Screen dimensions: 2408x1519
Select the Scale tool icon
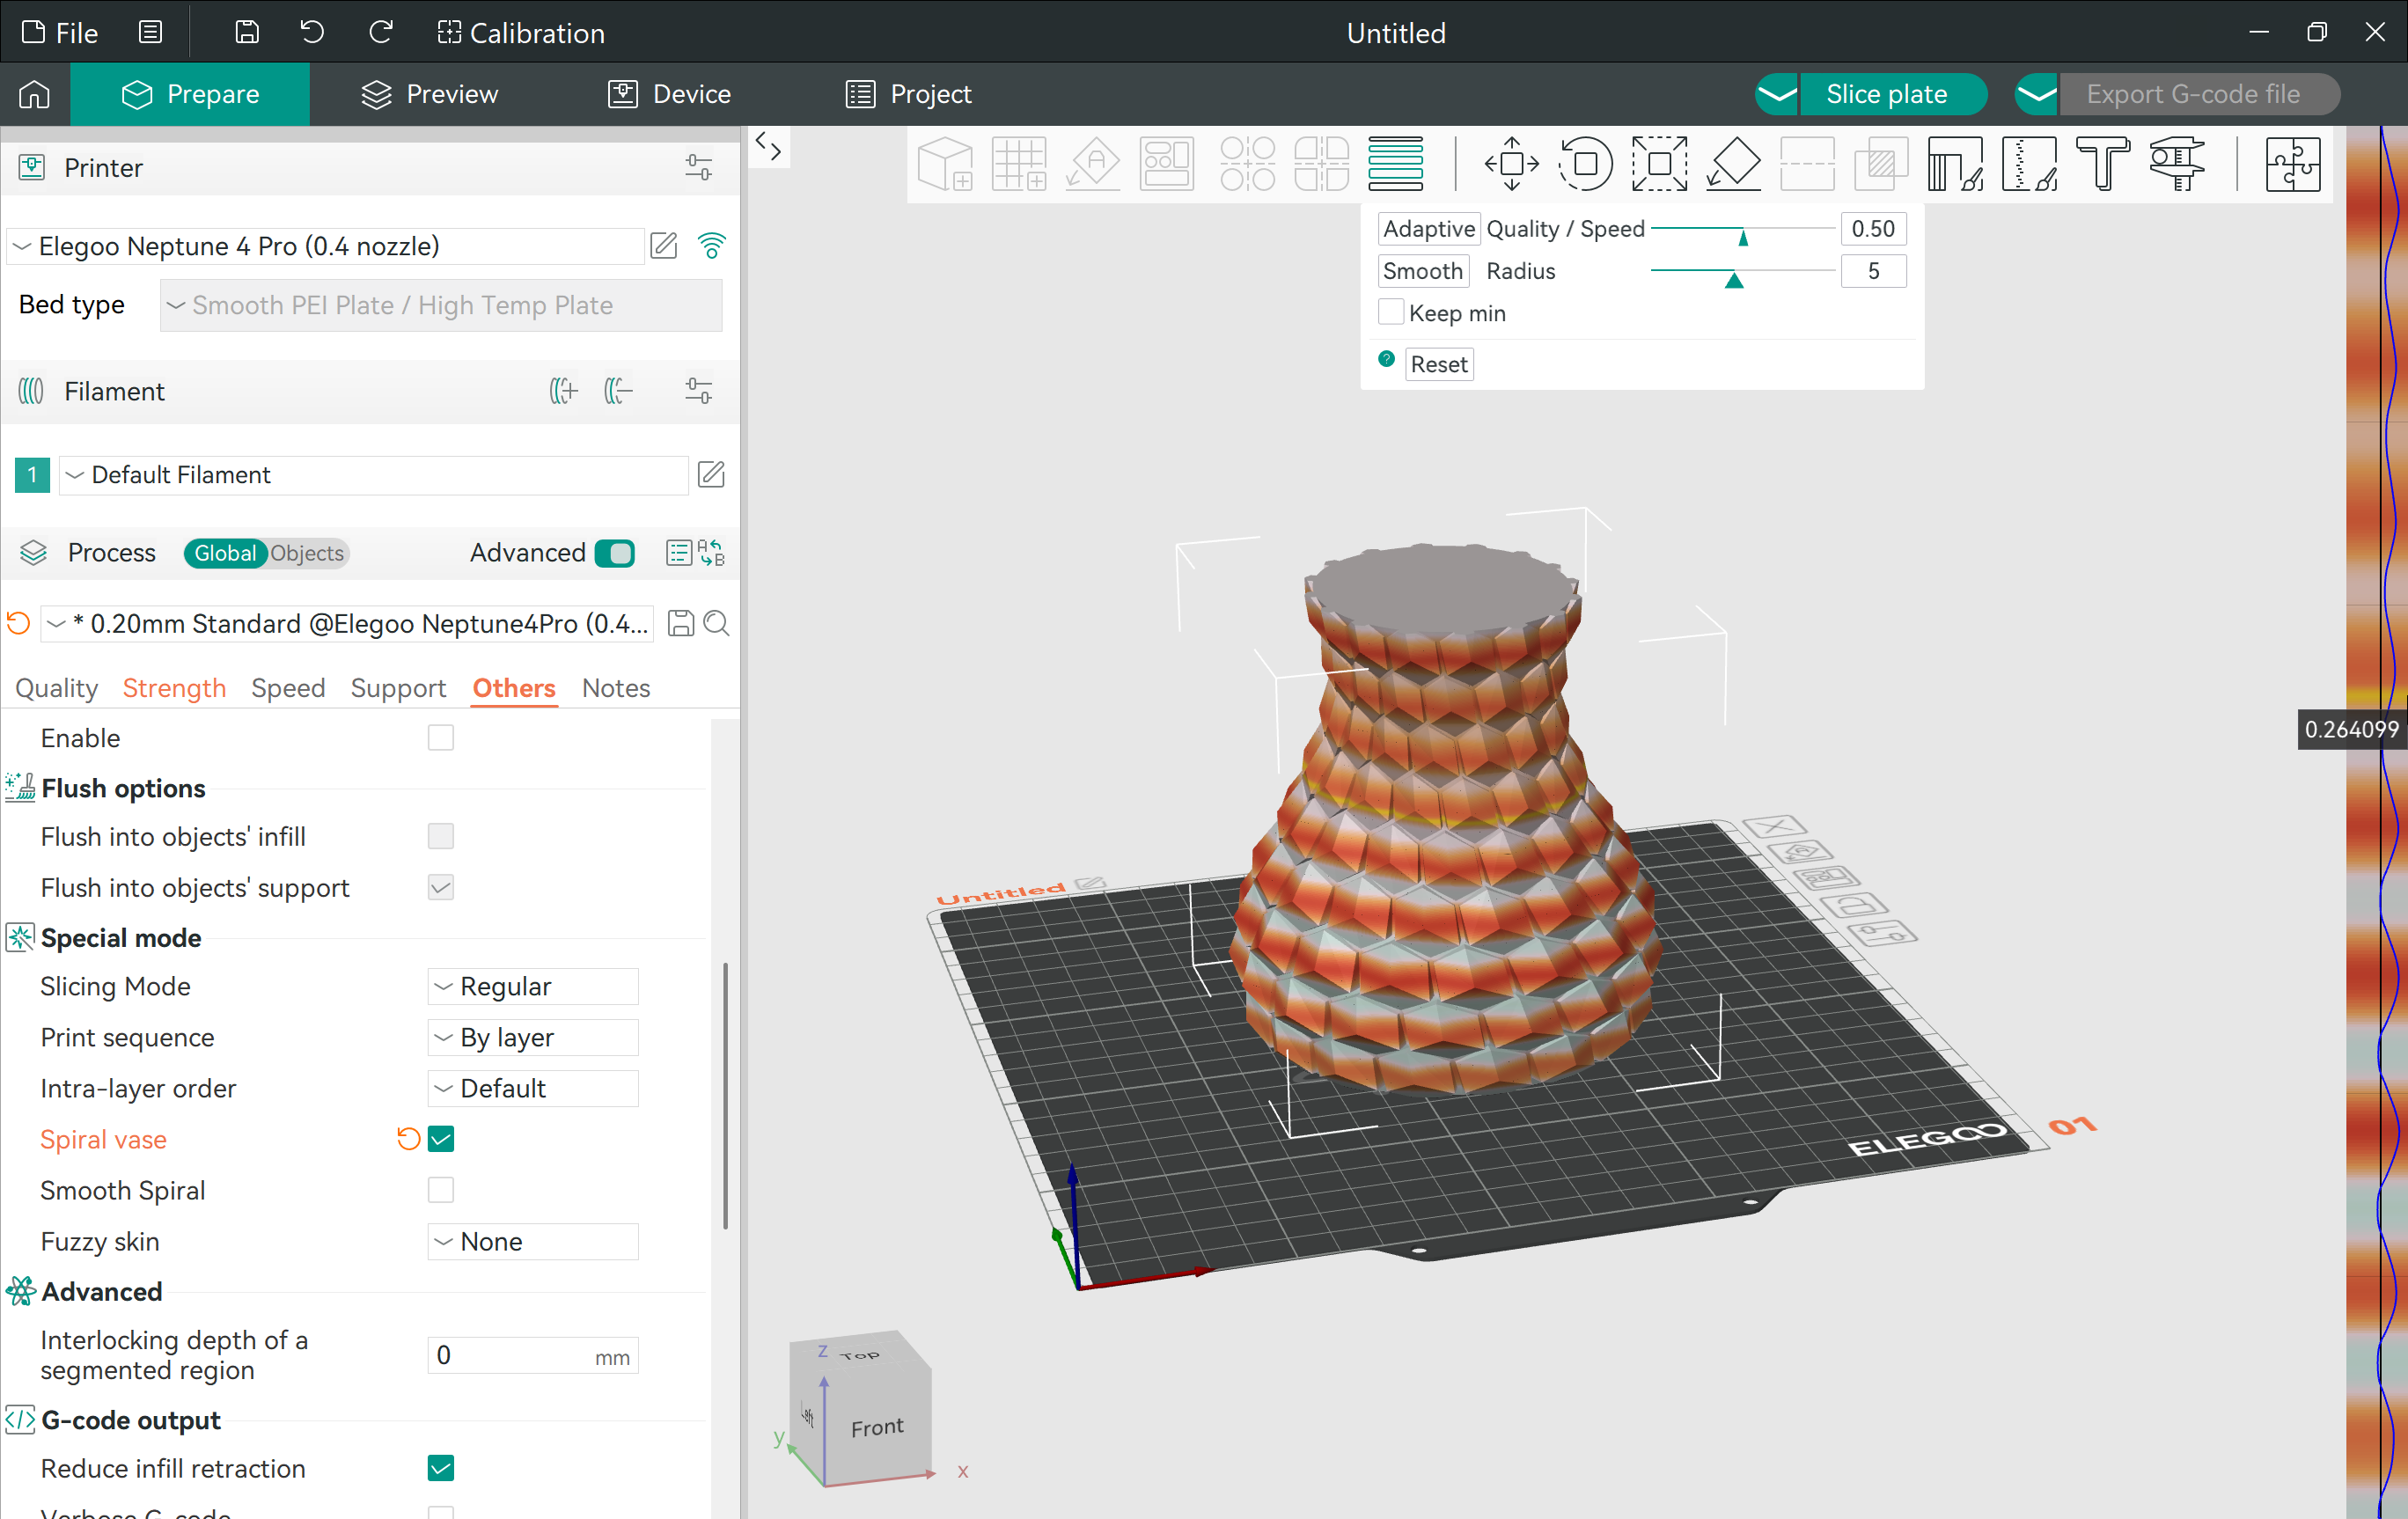(1661, 161)
